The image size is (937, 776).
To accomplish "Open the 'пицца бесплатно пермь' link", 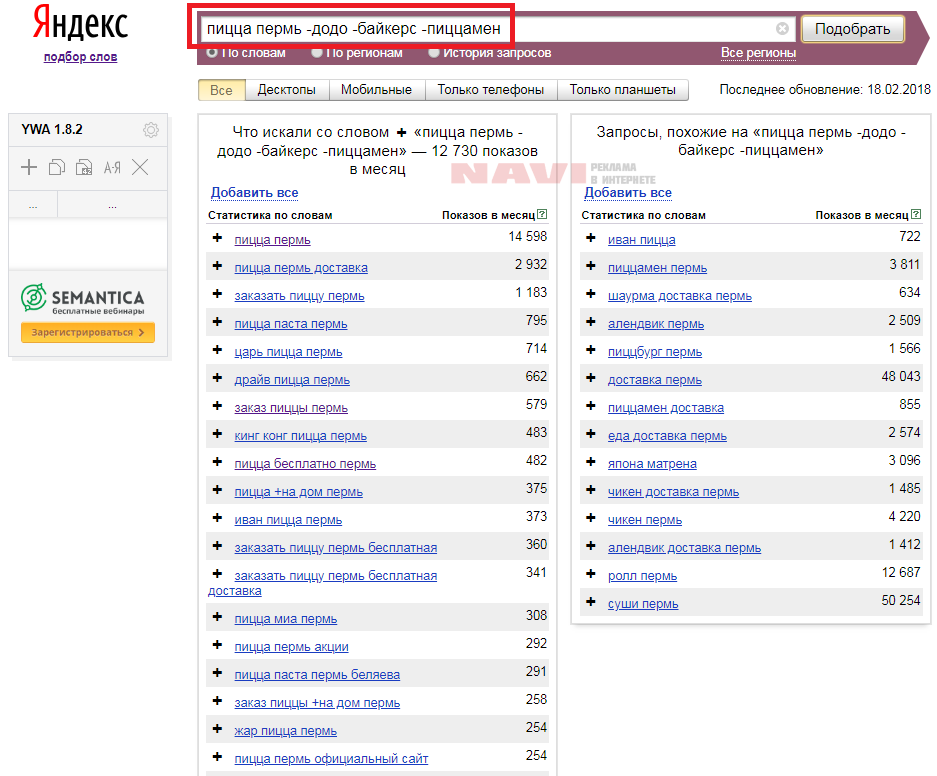I will [x=305, y=464].
